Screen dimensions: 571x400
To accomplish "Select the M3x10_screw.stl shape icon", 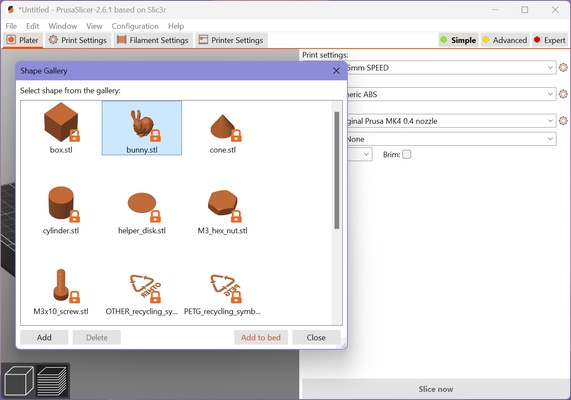I will pyautogui.click(x=66, y=286).
